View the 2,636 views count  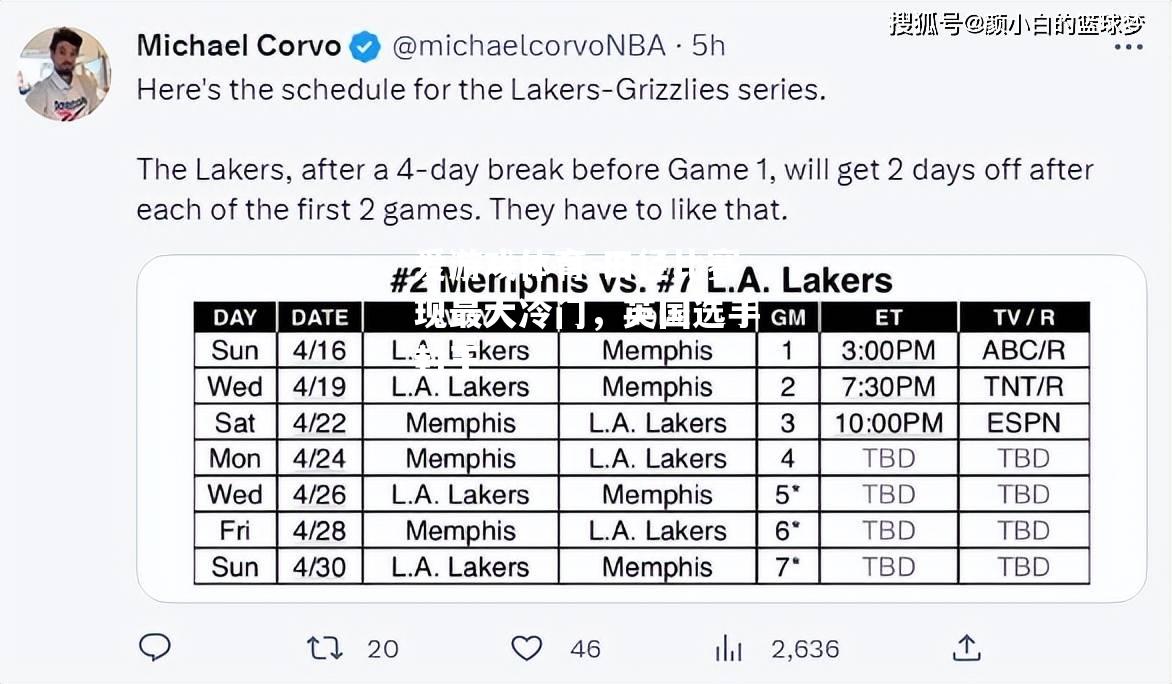805,648
